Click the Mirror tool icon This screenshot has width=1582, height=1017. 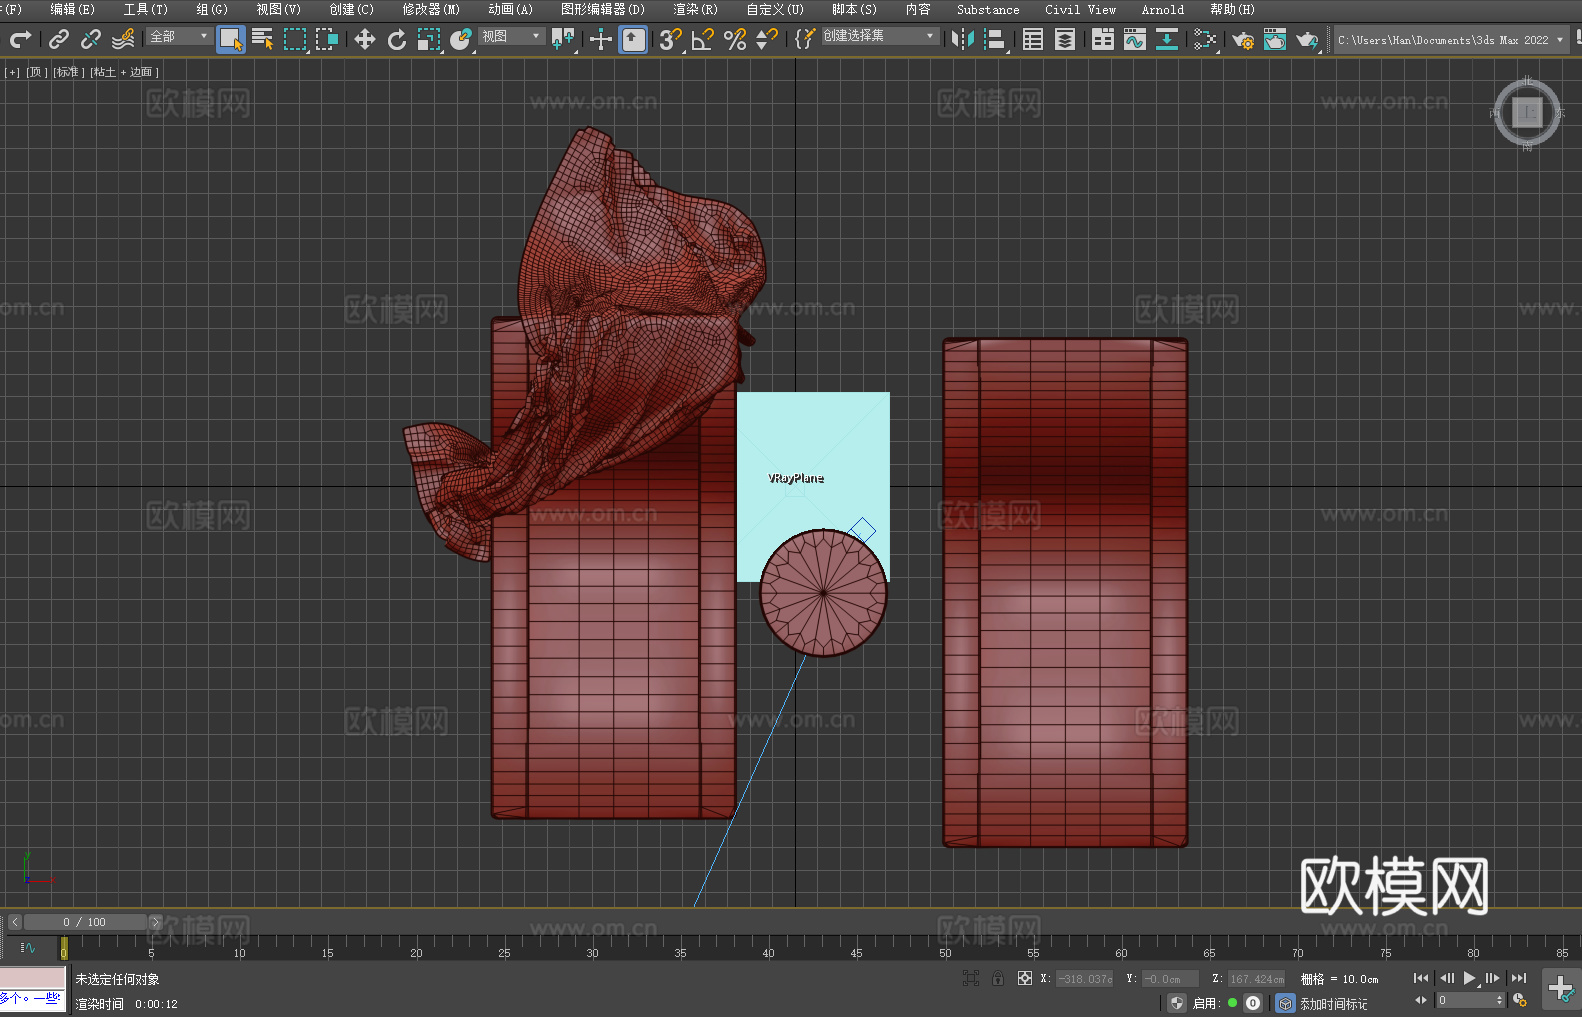[x=963, y=39]
